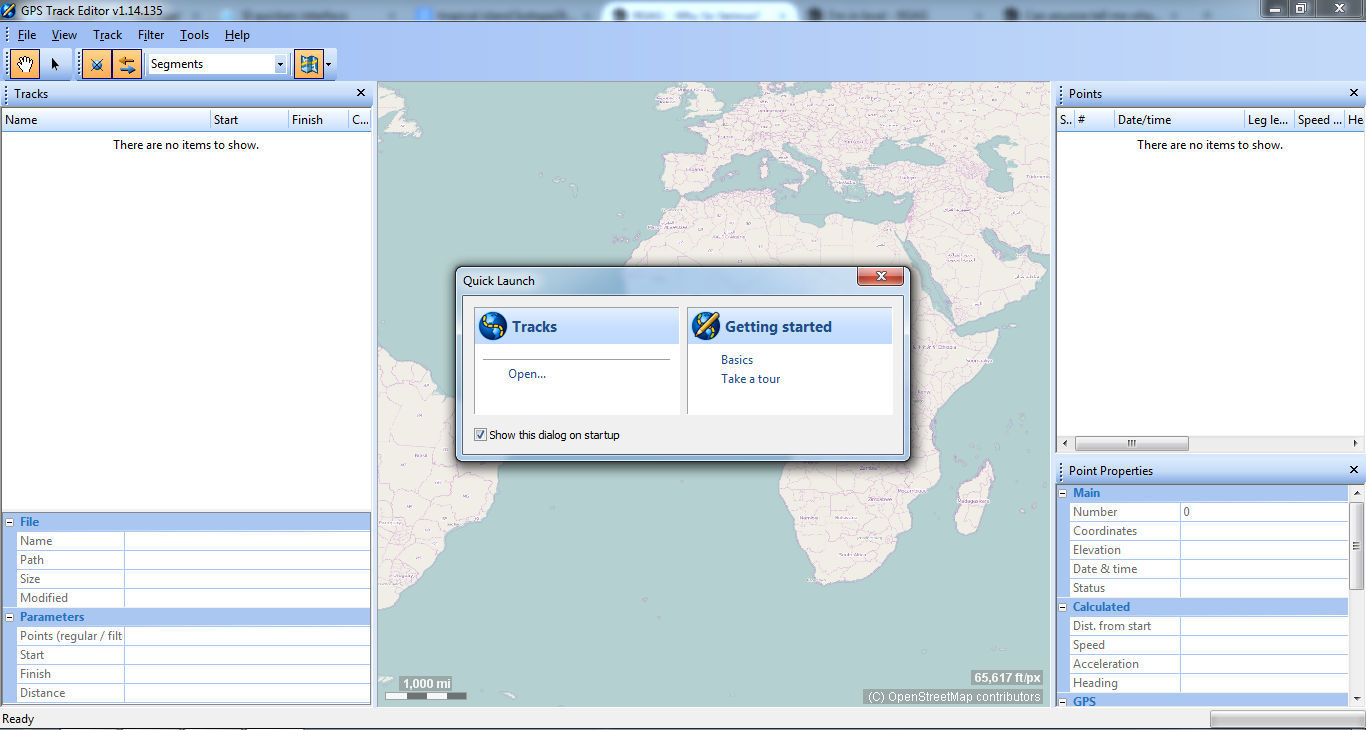
Task: Sort tracks by Start column header
Action: point(250,120)
